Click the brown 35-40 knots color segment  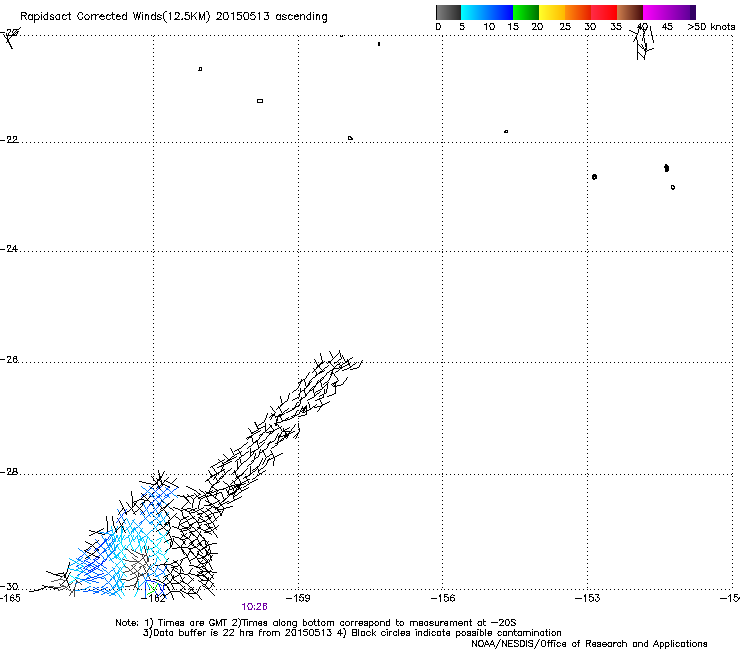(x=630, y=12)
